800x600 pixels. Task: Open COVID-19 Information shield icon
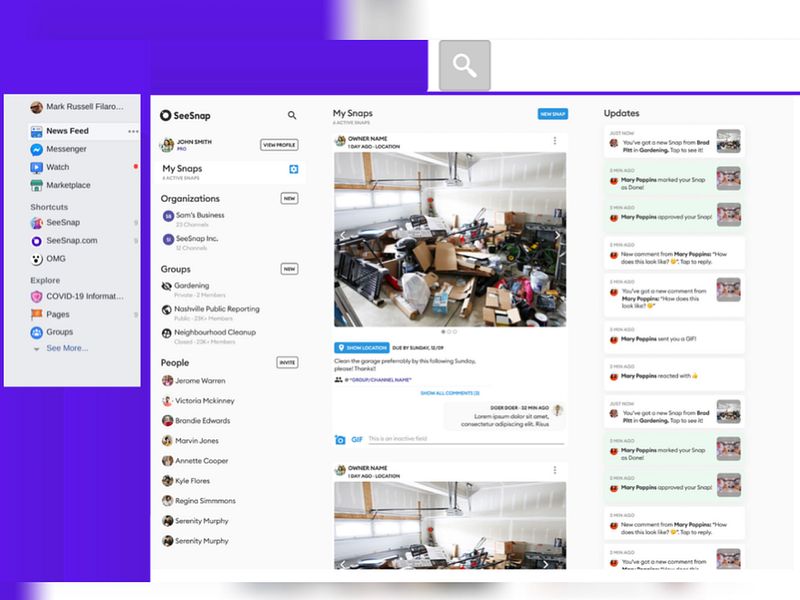(36, 296)
